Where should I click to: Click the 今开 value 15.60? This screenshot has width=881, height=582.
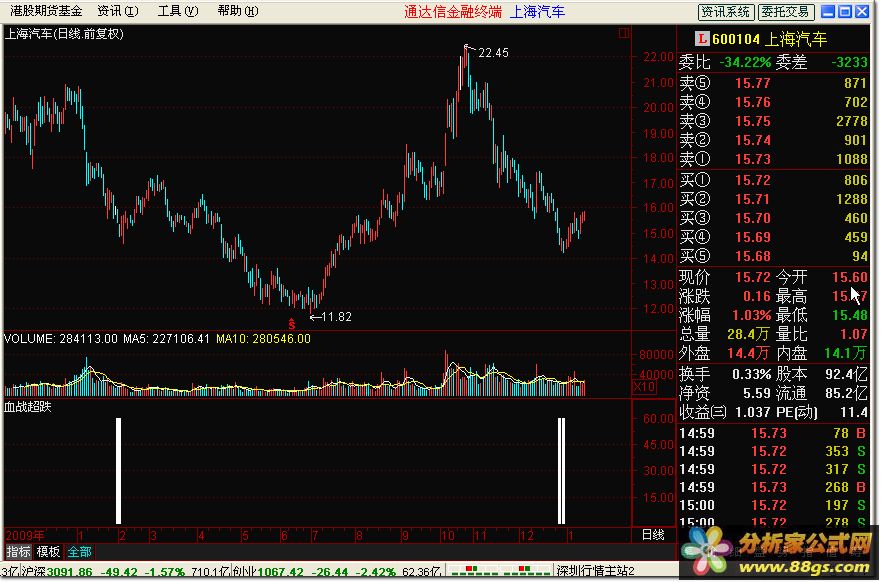point(850,277)
